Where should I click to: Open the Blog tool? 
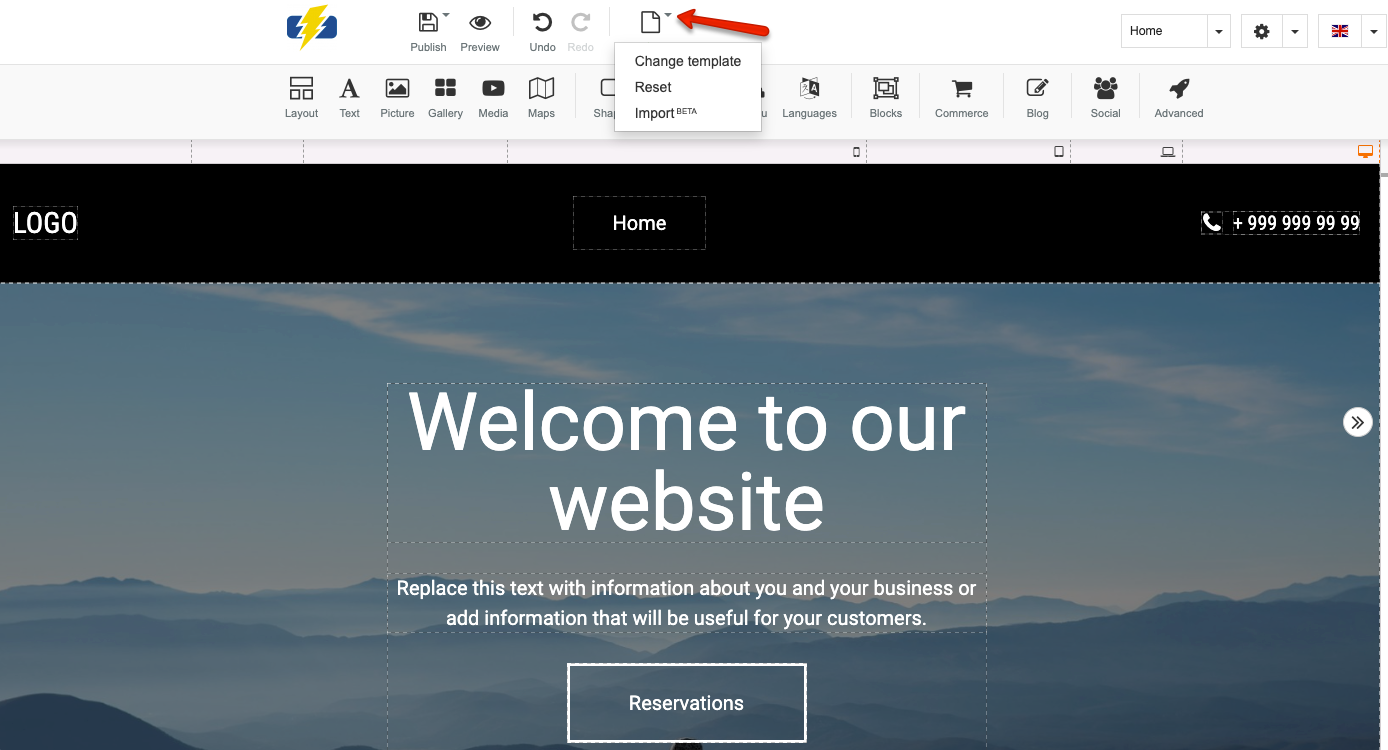pyautogui.click(x=1037, y=97)
